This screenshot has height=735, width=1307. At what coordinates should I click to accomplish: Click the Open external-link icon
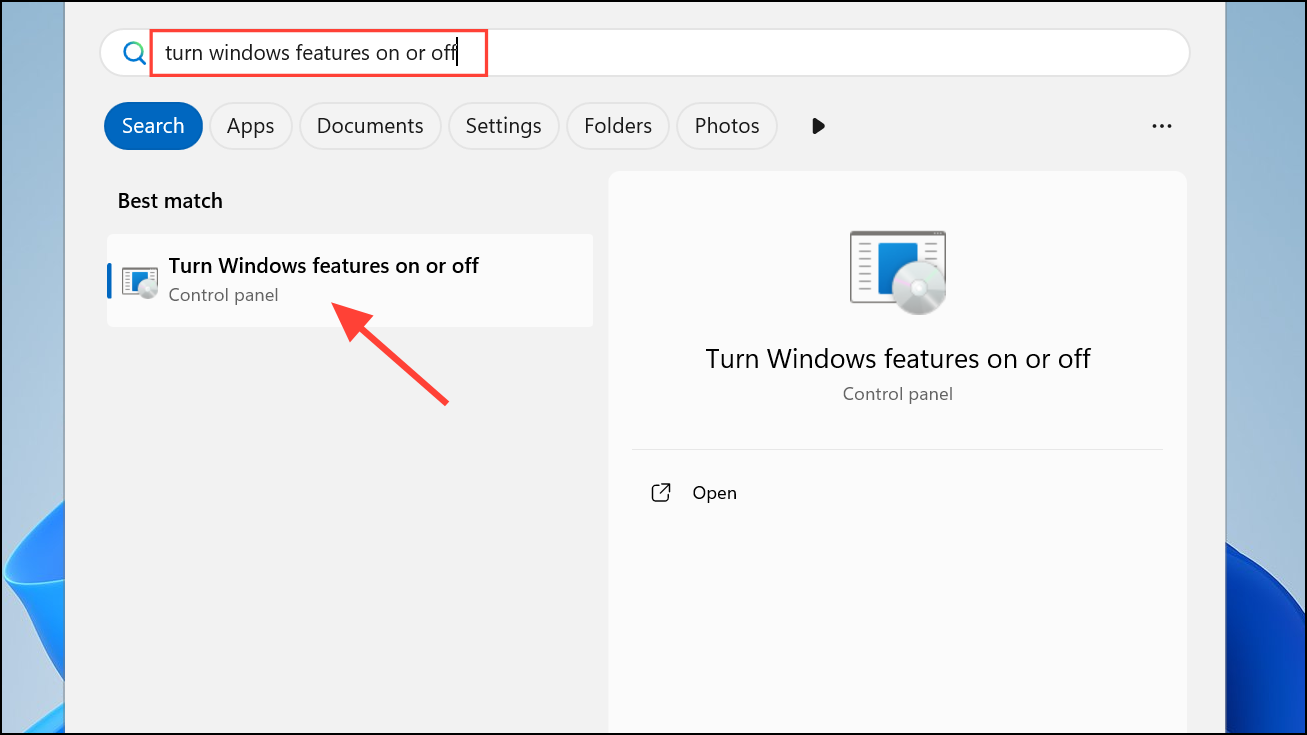661,493
